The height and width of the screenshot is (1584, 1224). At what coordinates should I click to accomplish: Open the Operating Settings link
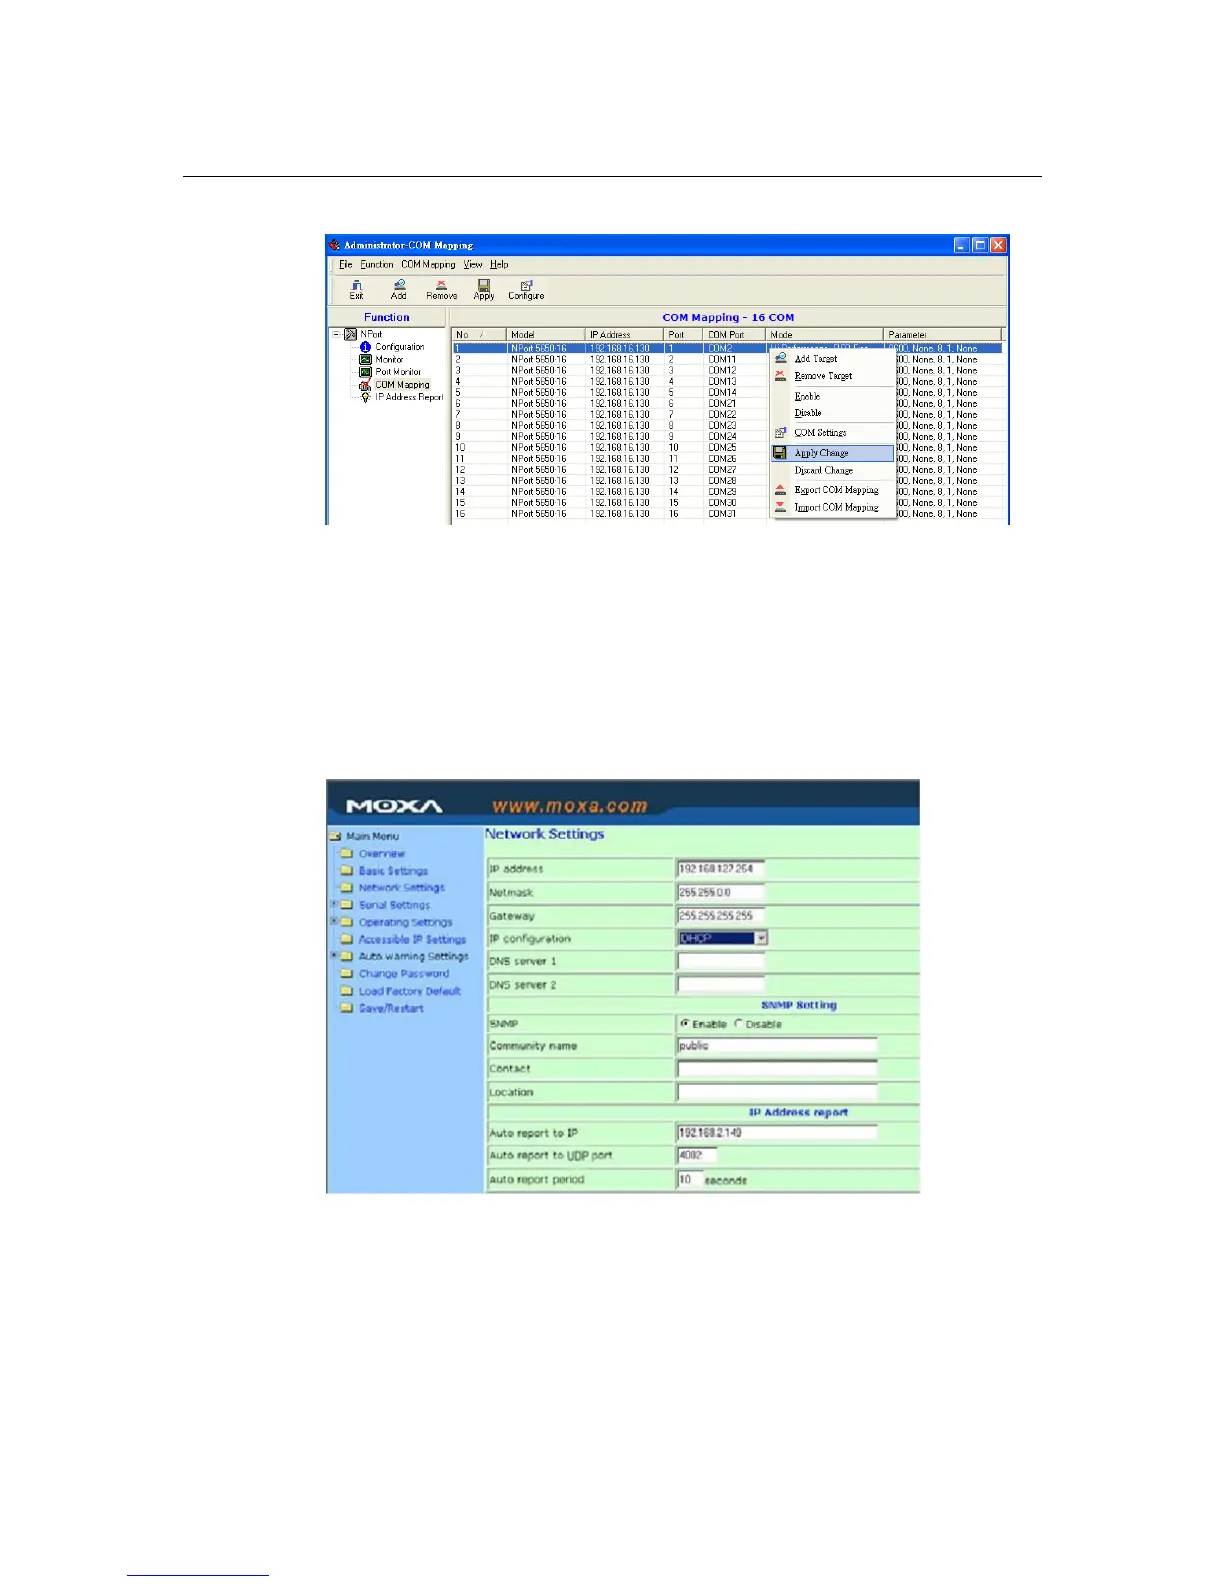click(x=406, y=922)
